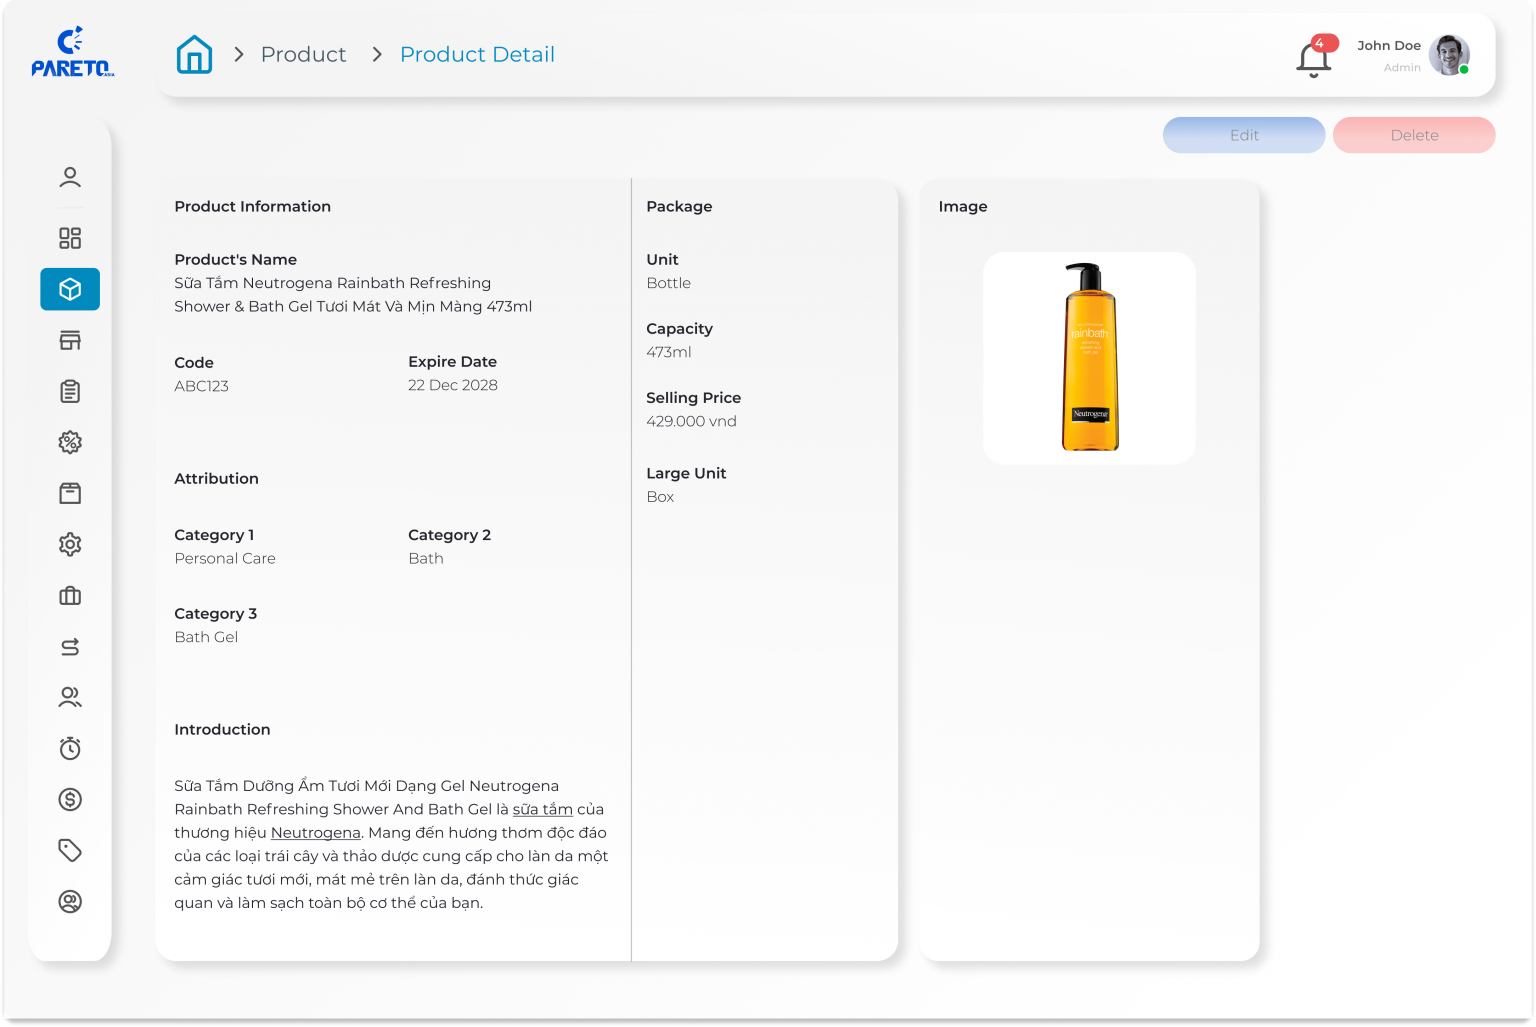This screenshot has width=1536, height=1027.
Task: Select the unit value Bottle
Action: pos(668,283)
